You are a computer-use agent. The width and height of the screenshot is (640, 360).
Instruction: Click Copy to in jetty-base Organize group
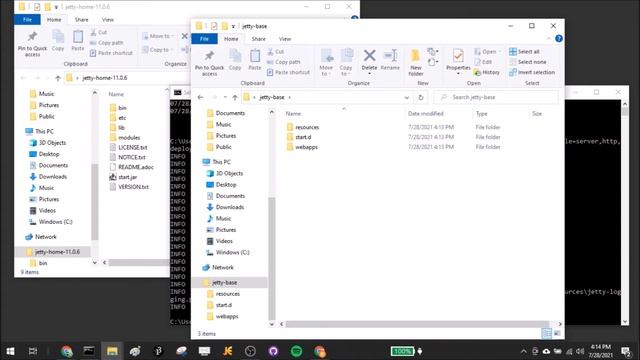[346, 62]
